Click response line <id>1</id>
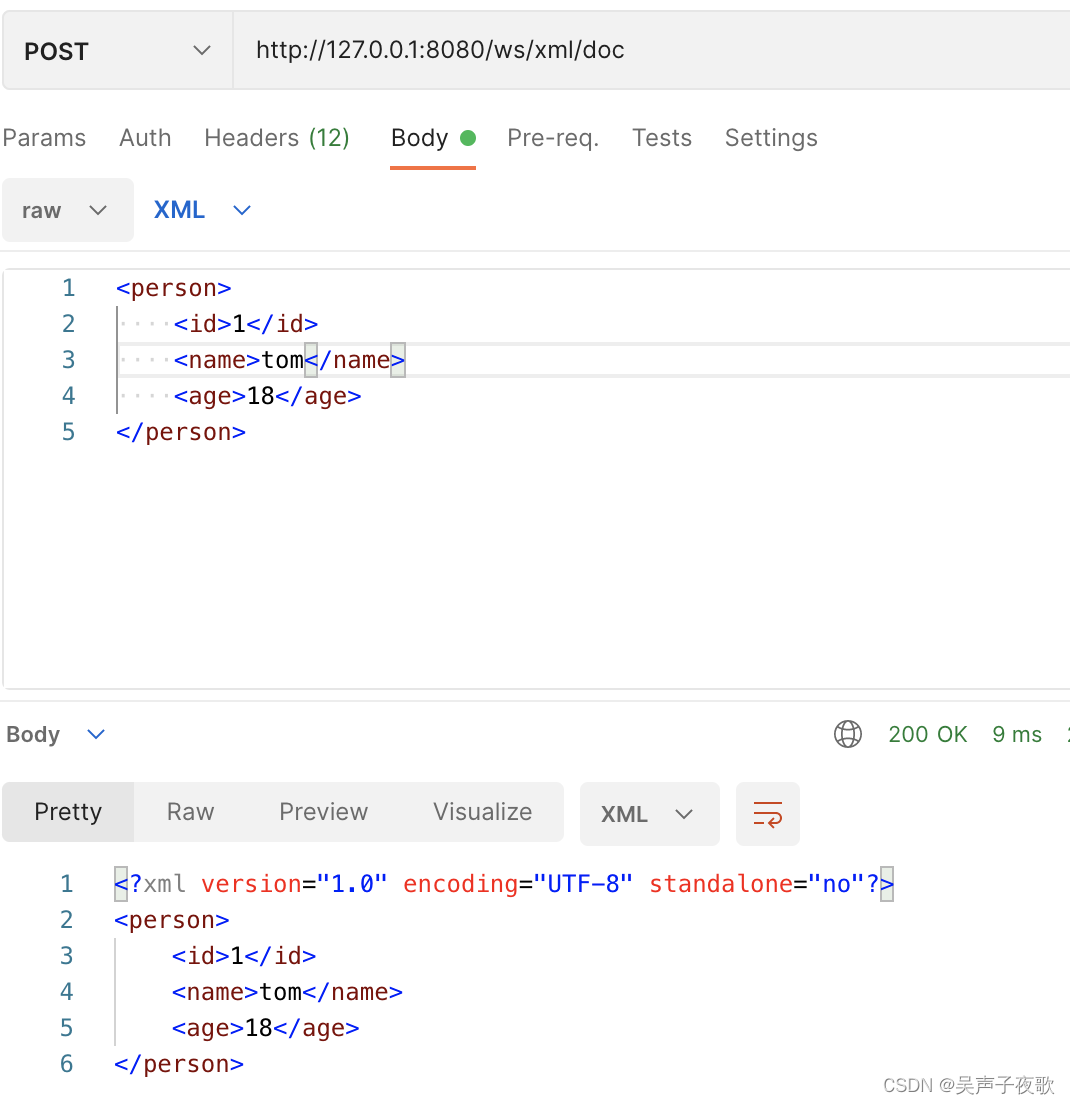The image size is (1070, 1104). [x=244, y=955]
